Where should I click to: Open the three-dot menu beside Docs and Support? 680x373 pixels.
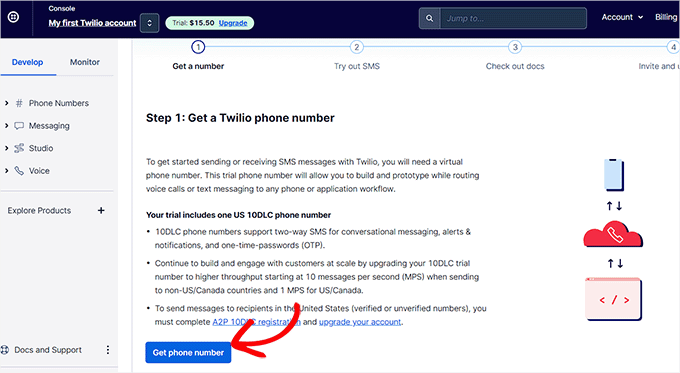tap(108, 350)
